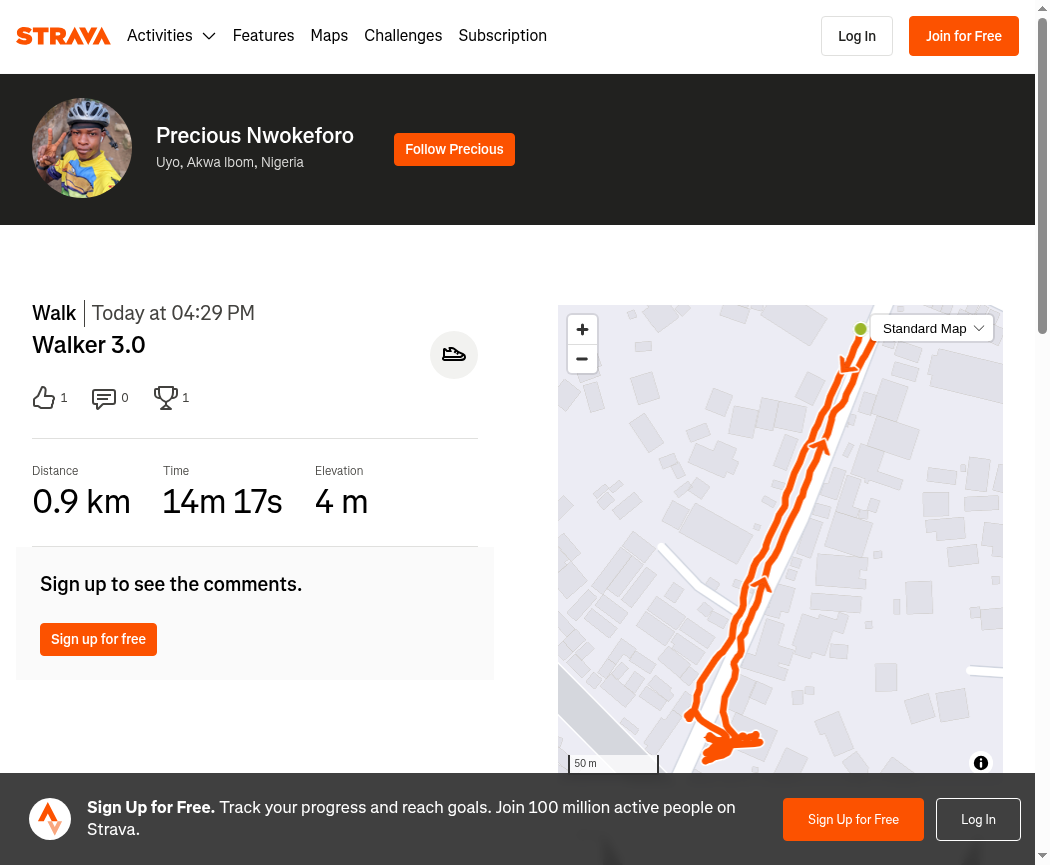Viewport: 1050px width, 865px height.
Task: Click the Strava logo
Action: pos(63,36)
